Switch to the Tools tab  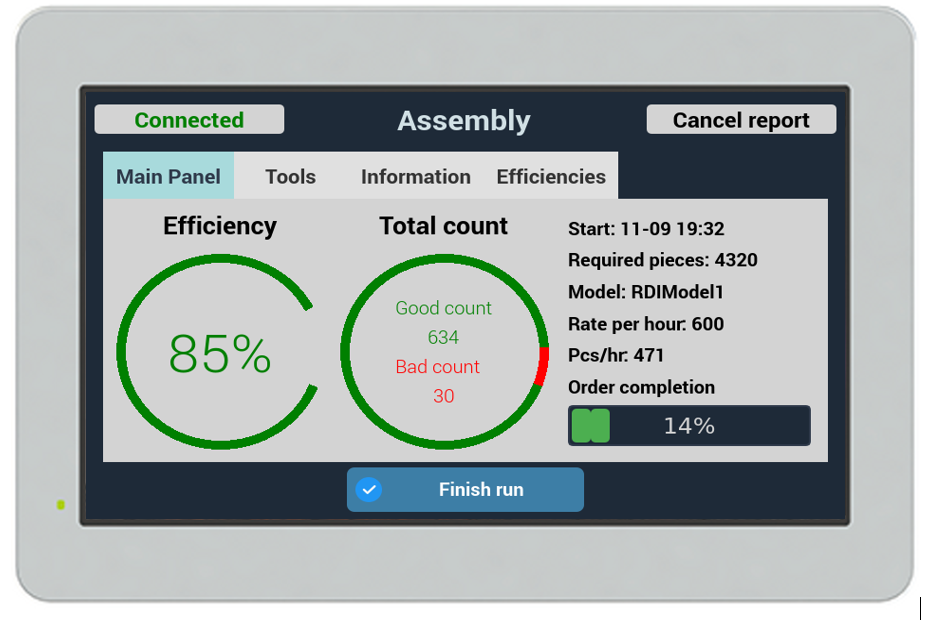click(x=290, y=177)
